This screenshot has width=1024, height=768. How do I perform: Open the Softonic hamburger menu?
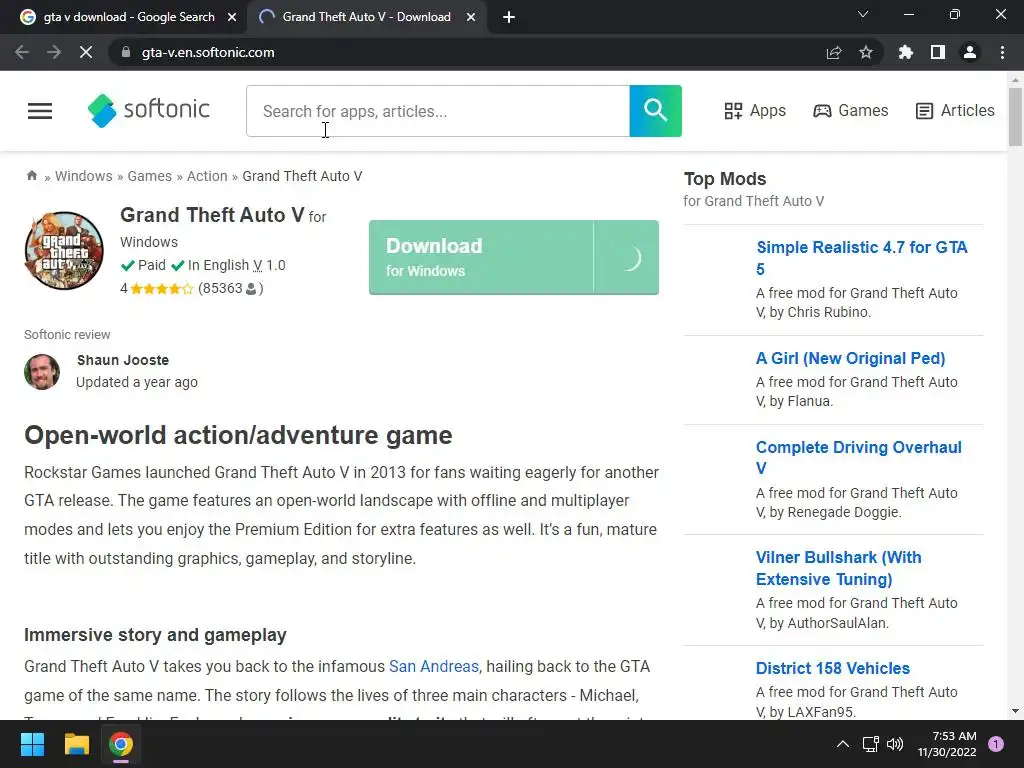tap(40, 111)
